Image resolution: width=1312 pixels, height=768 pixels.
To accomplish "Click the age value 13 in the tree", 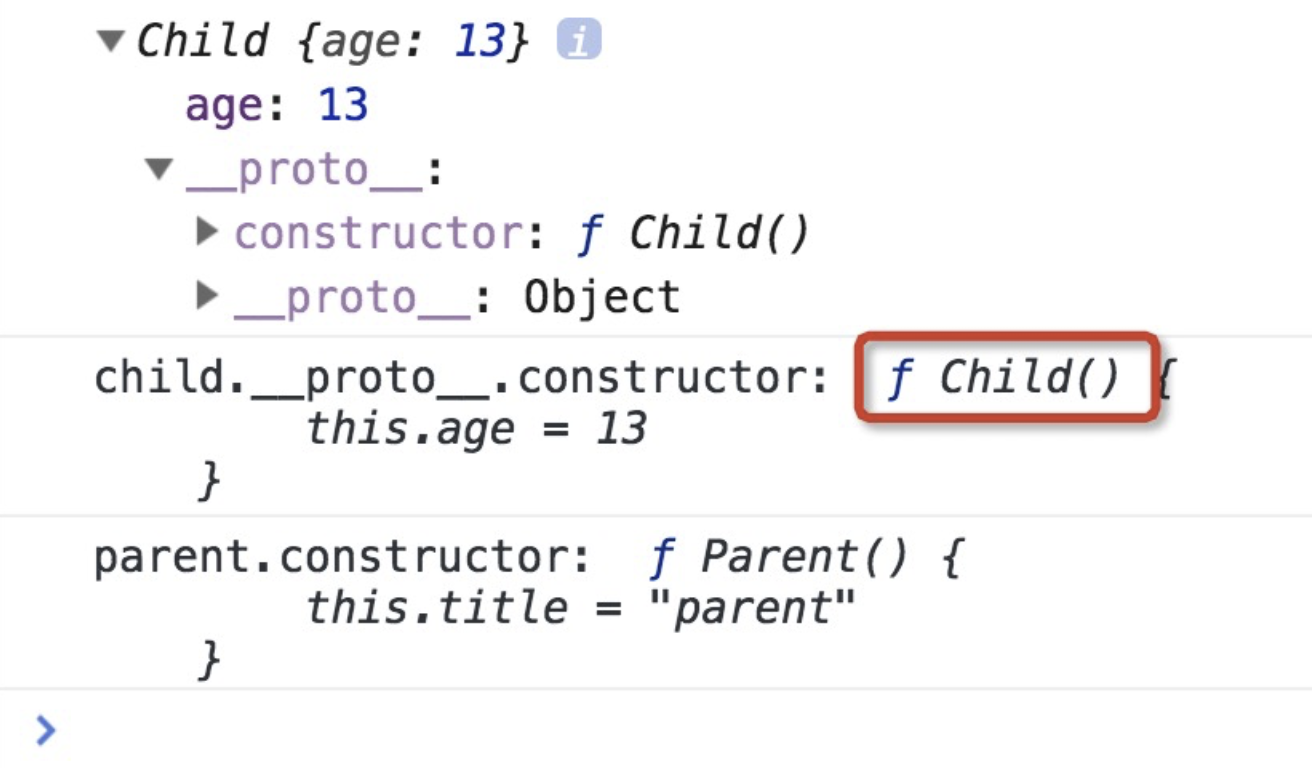I will point(343,105).
